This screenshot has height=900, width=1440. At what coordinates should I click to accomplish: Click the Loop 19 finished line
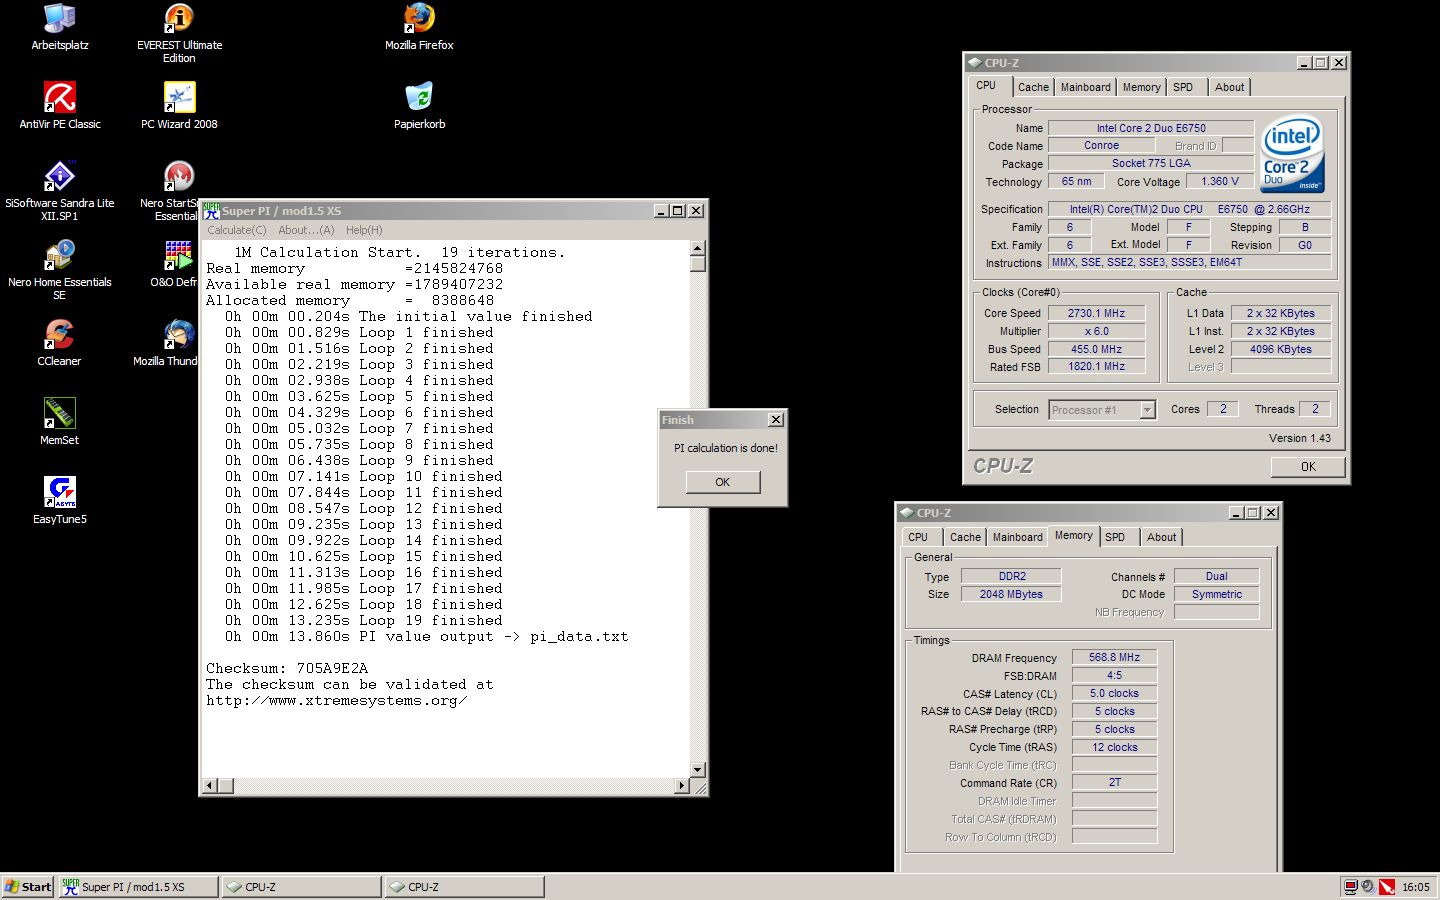364,620
